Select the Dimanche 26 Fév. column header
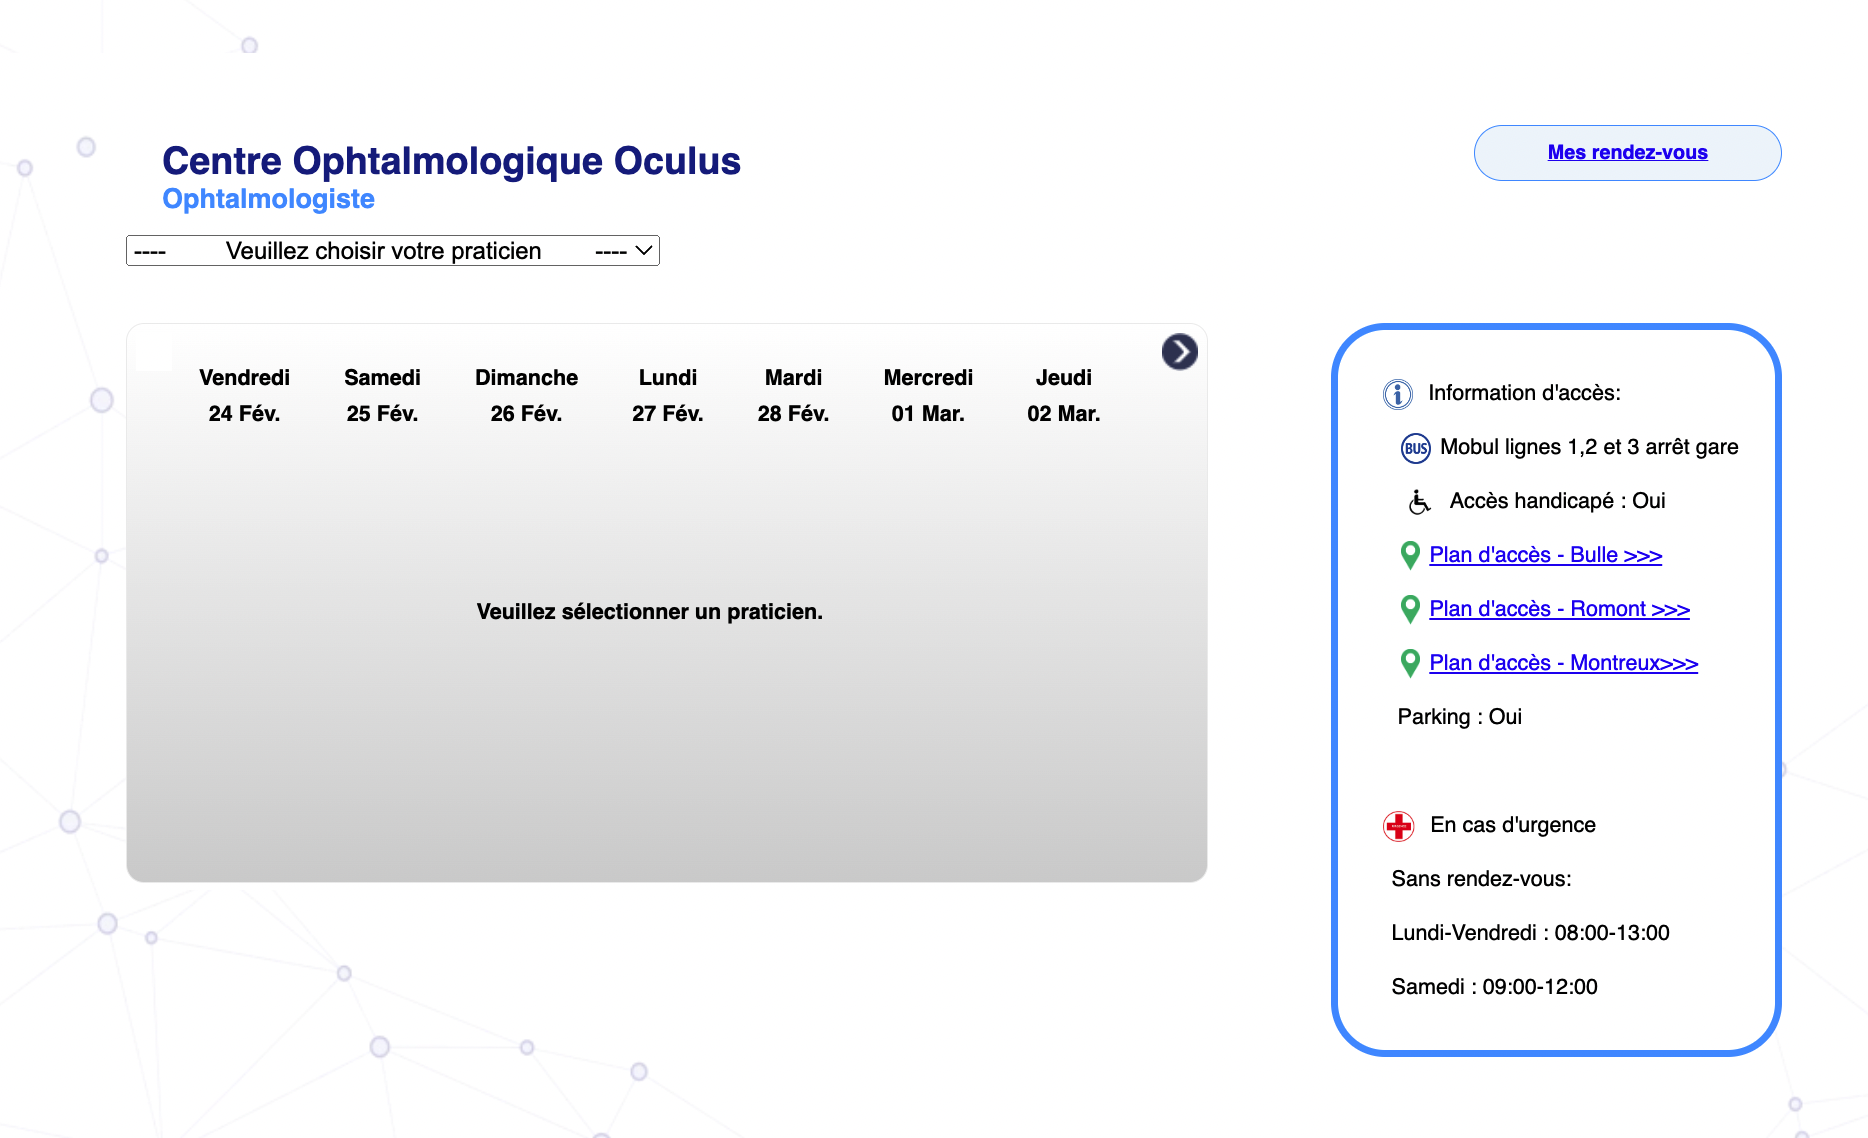This screenshot has height=1138, width=1868. click(x=526, y=395)
